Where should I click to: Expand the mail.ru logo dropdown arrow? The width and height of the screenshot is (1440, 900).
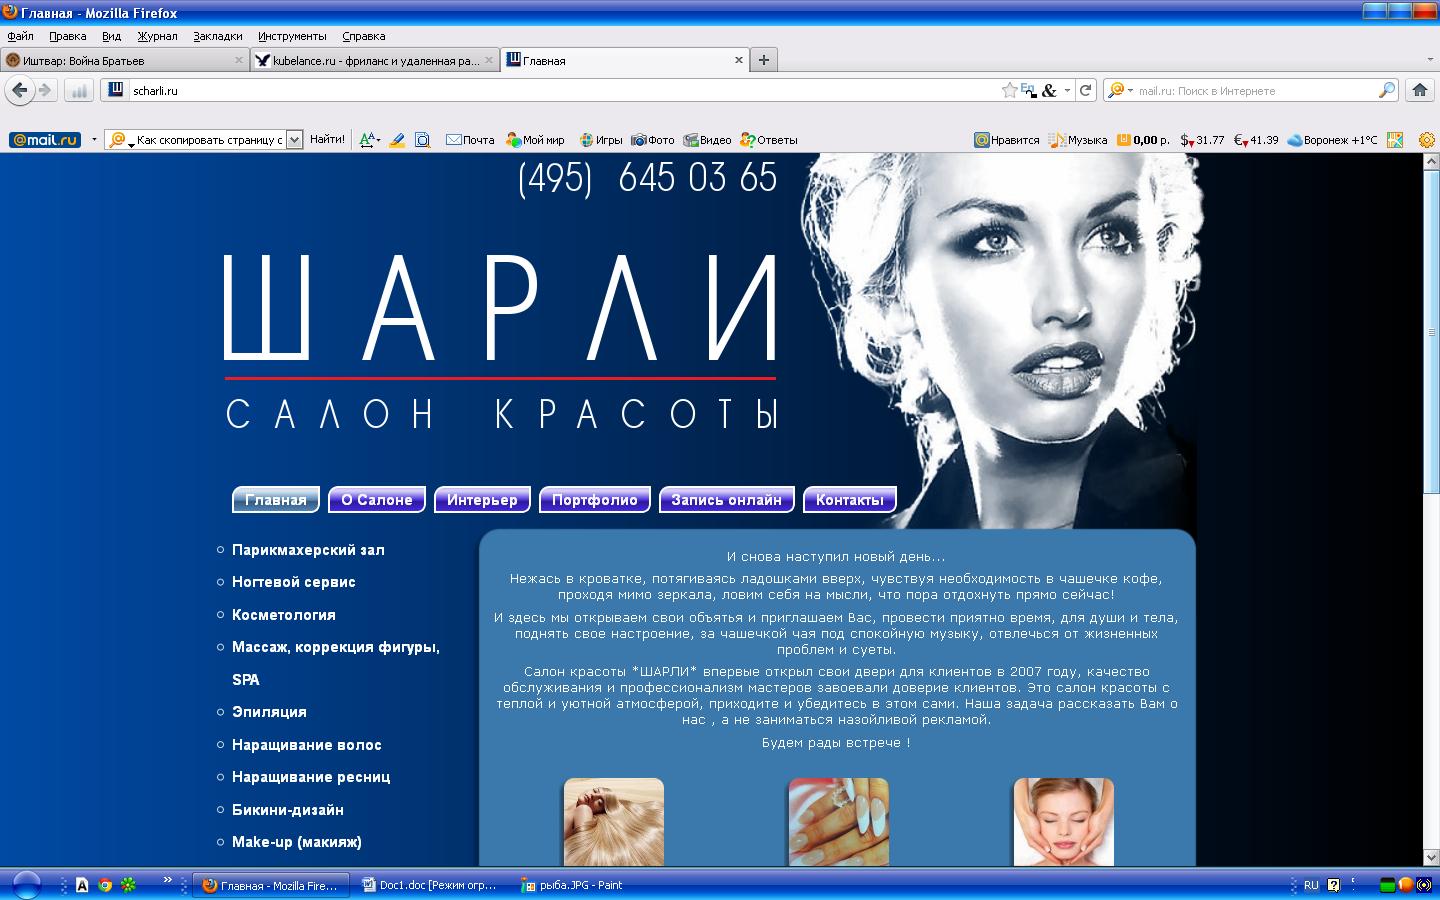tap(94, 140)
